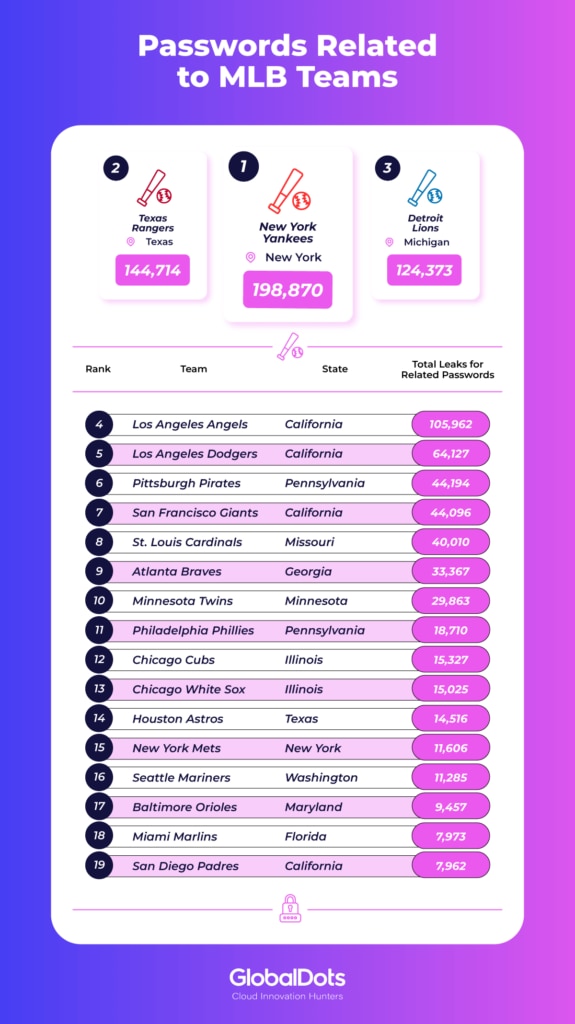Click the 7,973 Miami Marlins value pill

point(450,836)
